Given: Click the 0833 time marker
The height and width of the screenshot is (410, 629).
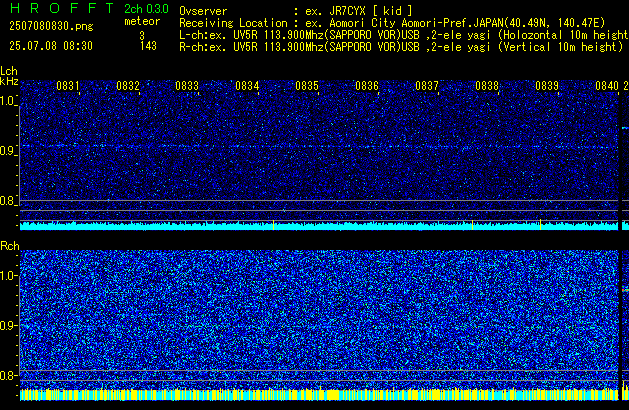Looking at the screenshot, I should [x=187, y=86].
